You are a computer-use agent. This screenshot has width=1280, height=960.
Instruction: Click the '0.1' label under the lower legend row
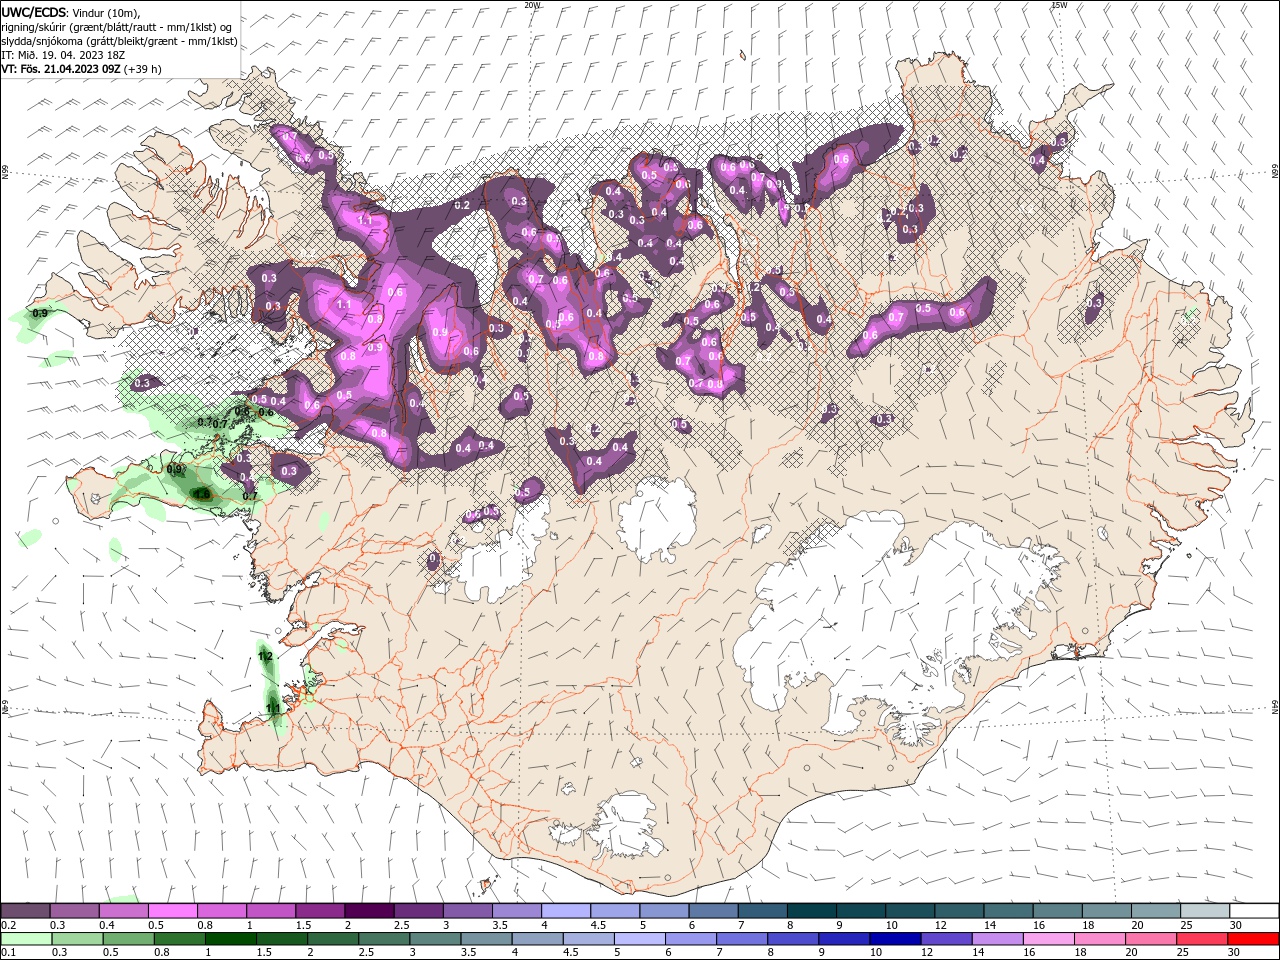(x=8, y=953)
